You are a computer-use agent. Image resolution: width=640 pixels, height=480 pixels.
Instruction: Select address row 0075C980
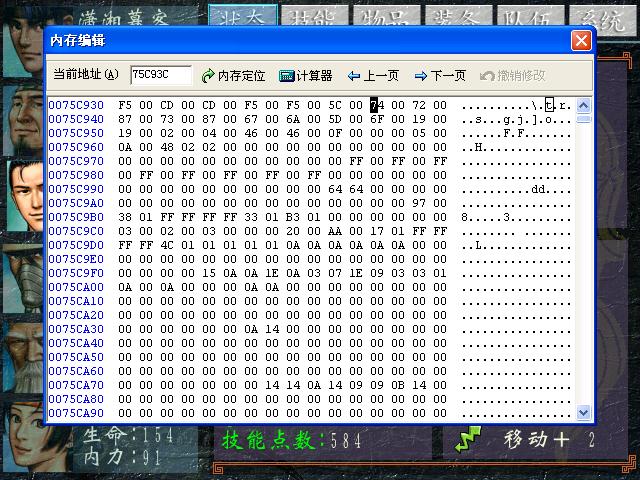click(76, 175)
